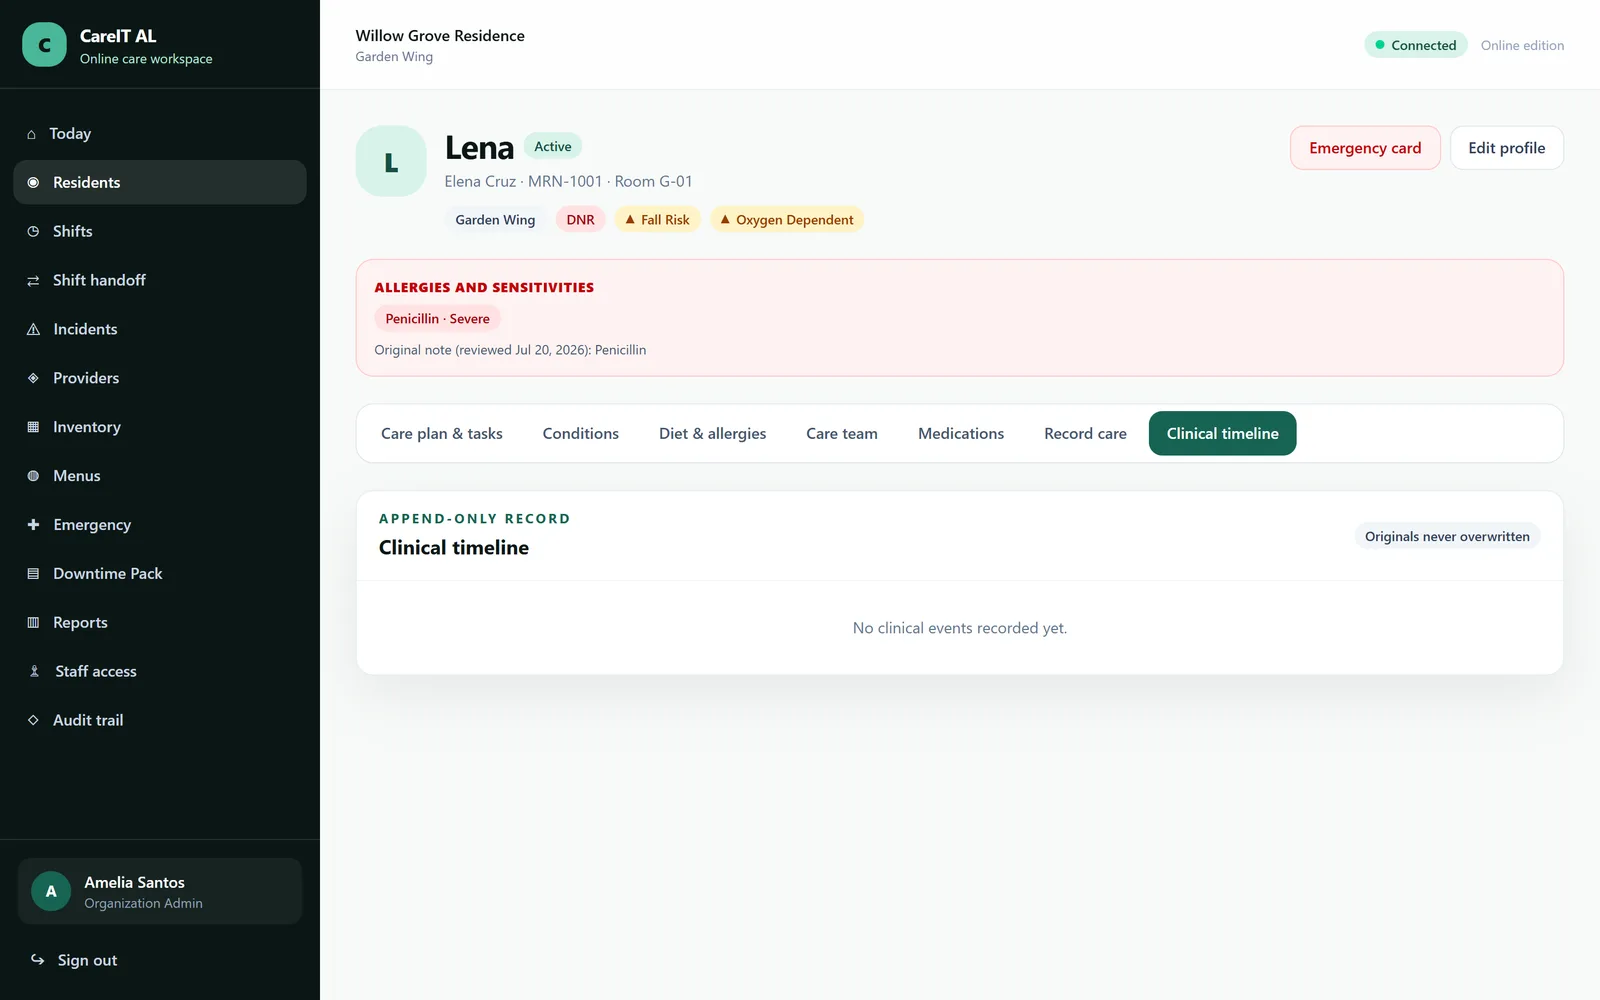The height and width of the screenshot is (1000, 1600).
Task: Click the Staff access person icon
Action: (34, 672)
